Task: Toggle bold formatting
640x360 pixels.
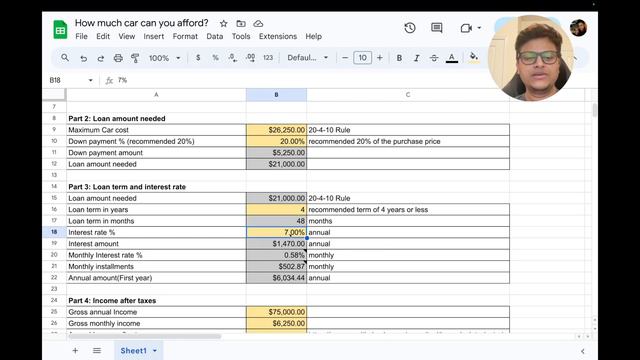Action: coord(399,58)
